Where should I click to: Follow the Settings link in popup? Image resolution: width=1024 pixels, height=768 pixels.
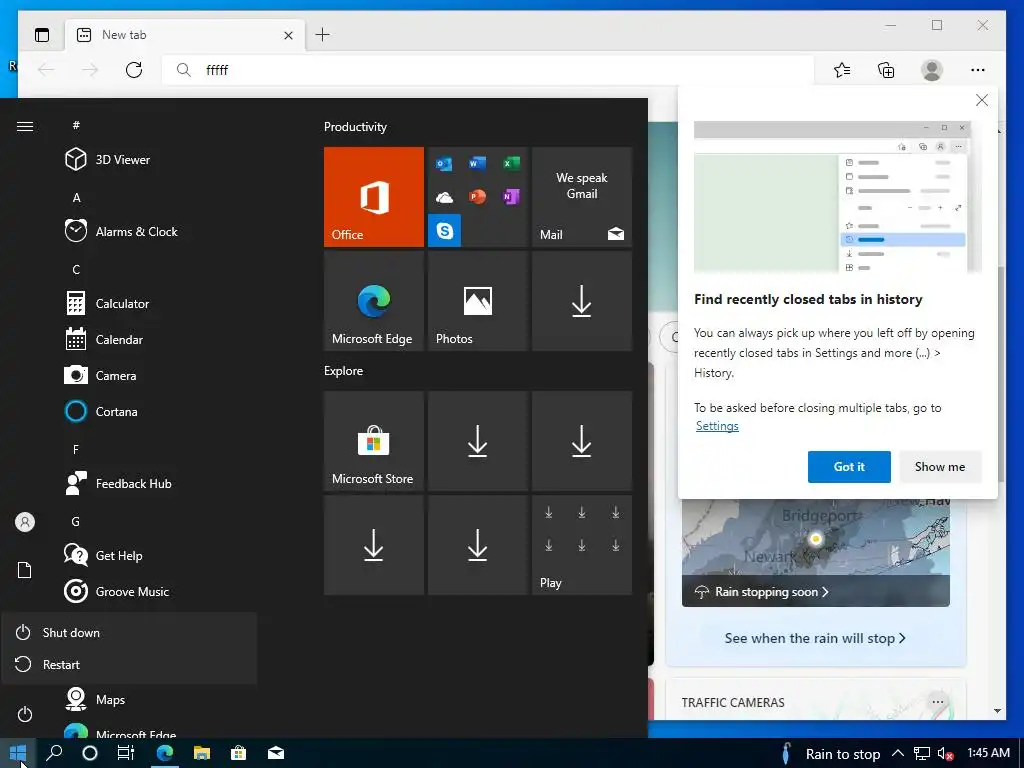click(x=717, y=426)
